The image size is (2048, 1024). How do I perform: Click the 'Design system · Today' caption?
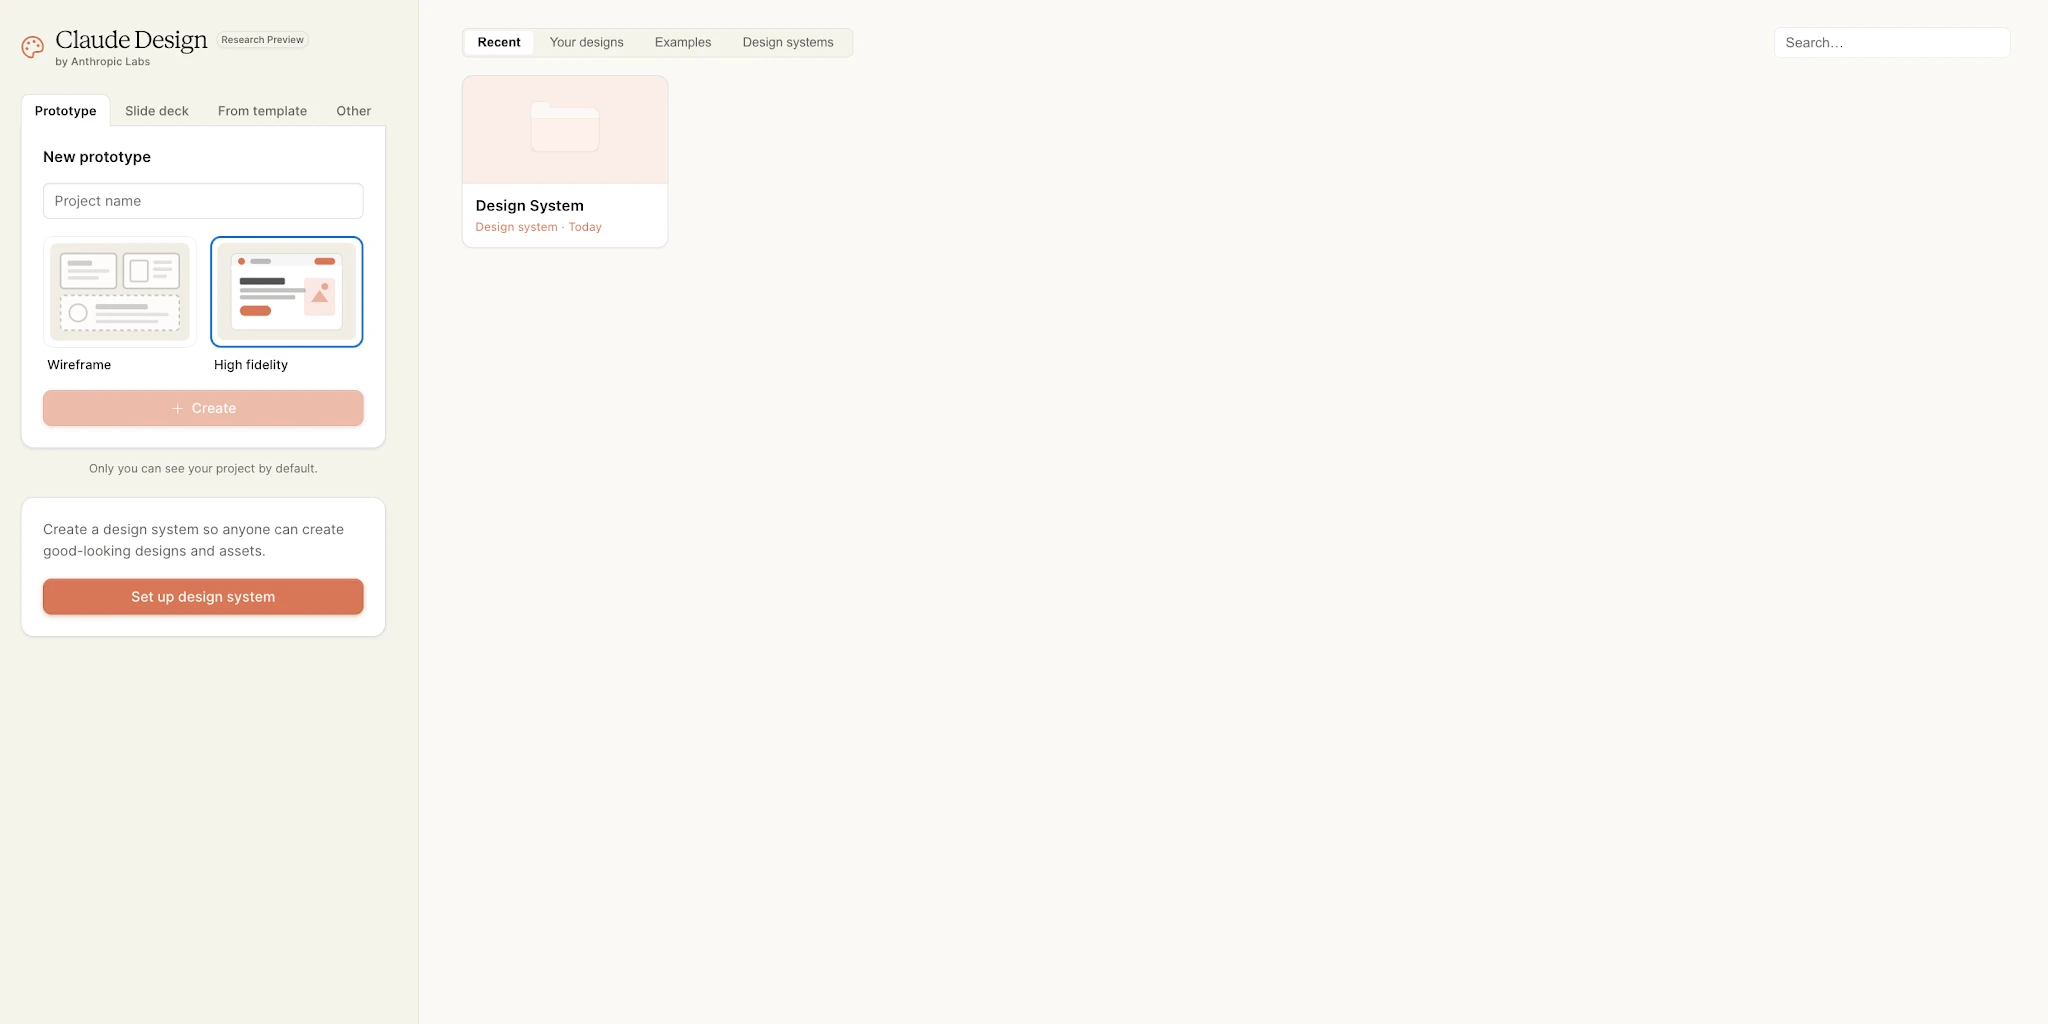pos(539,227)
